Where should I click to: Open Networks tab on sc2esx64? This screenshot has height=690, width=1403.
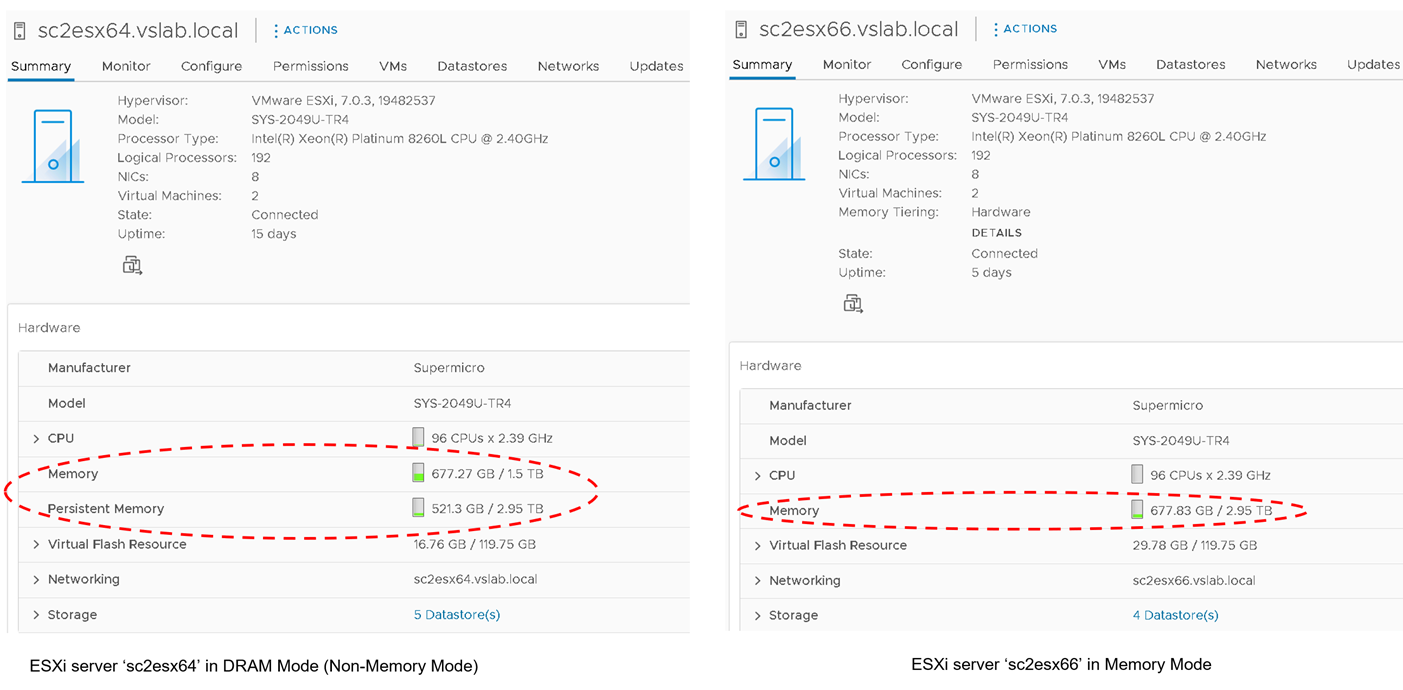pyautogui.click(x=568, y=66)
